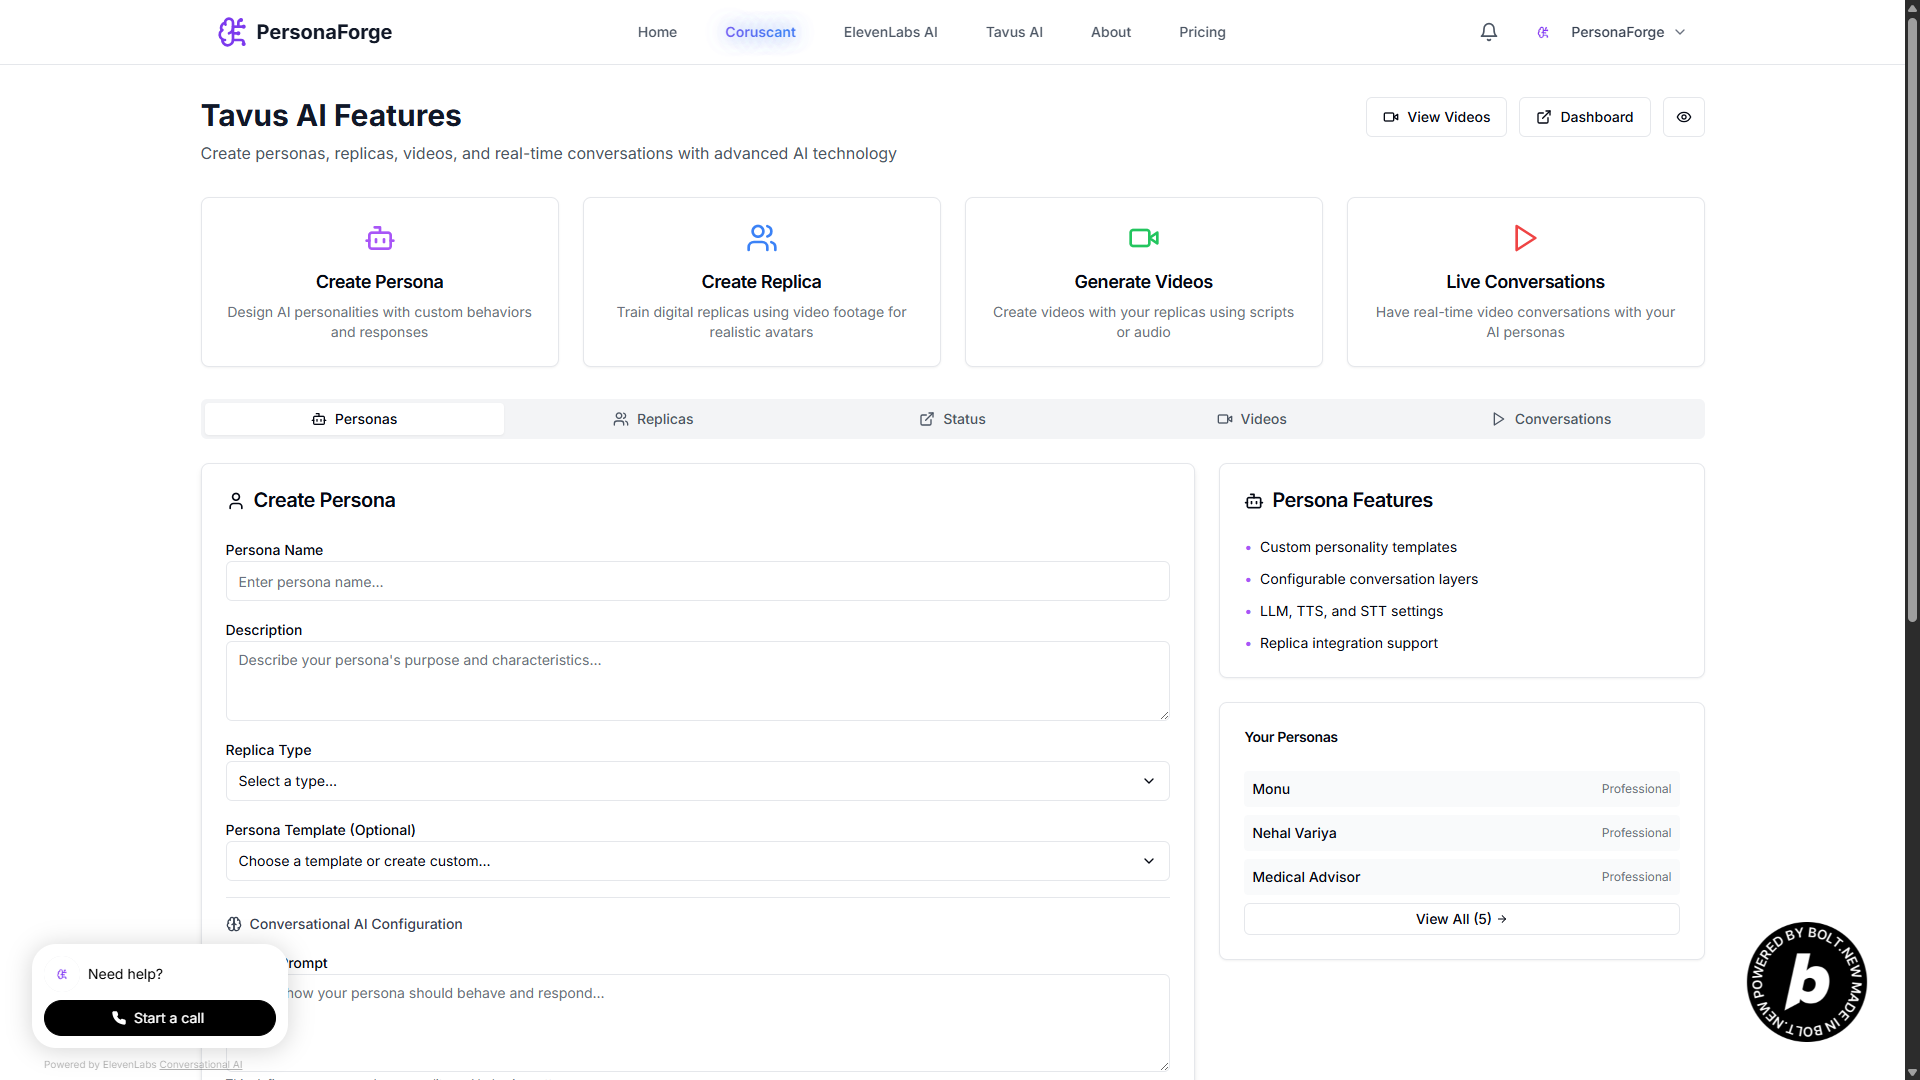
Task: Click the users icon in Create Replica card
Action: [x=761, y=238]
